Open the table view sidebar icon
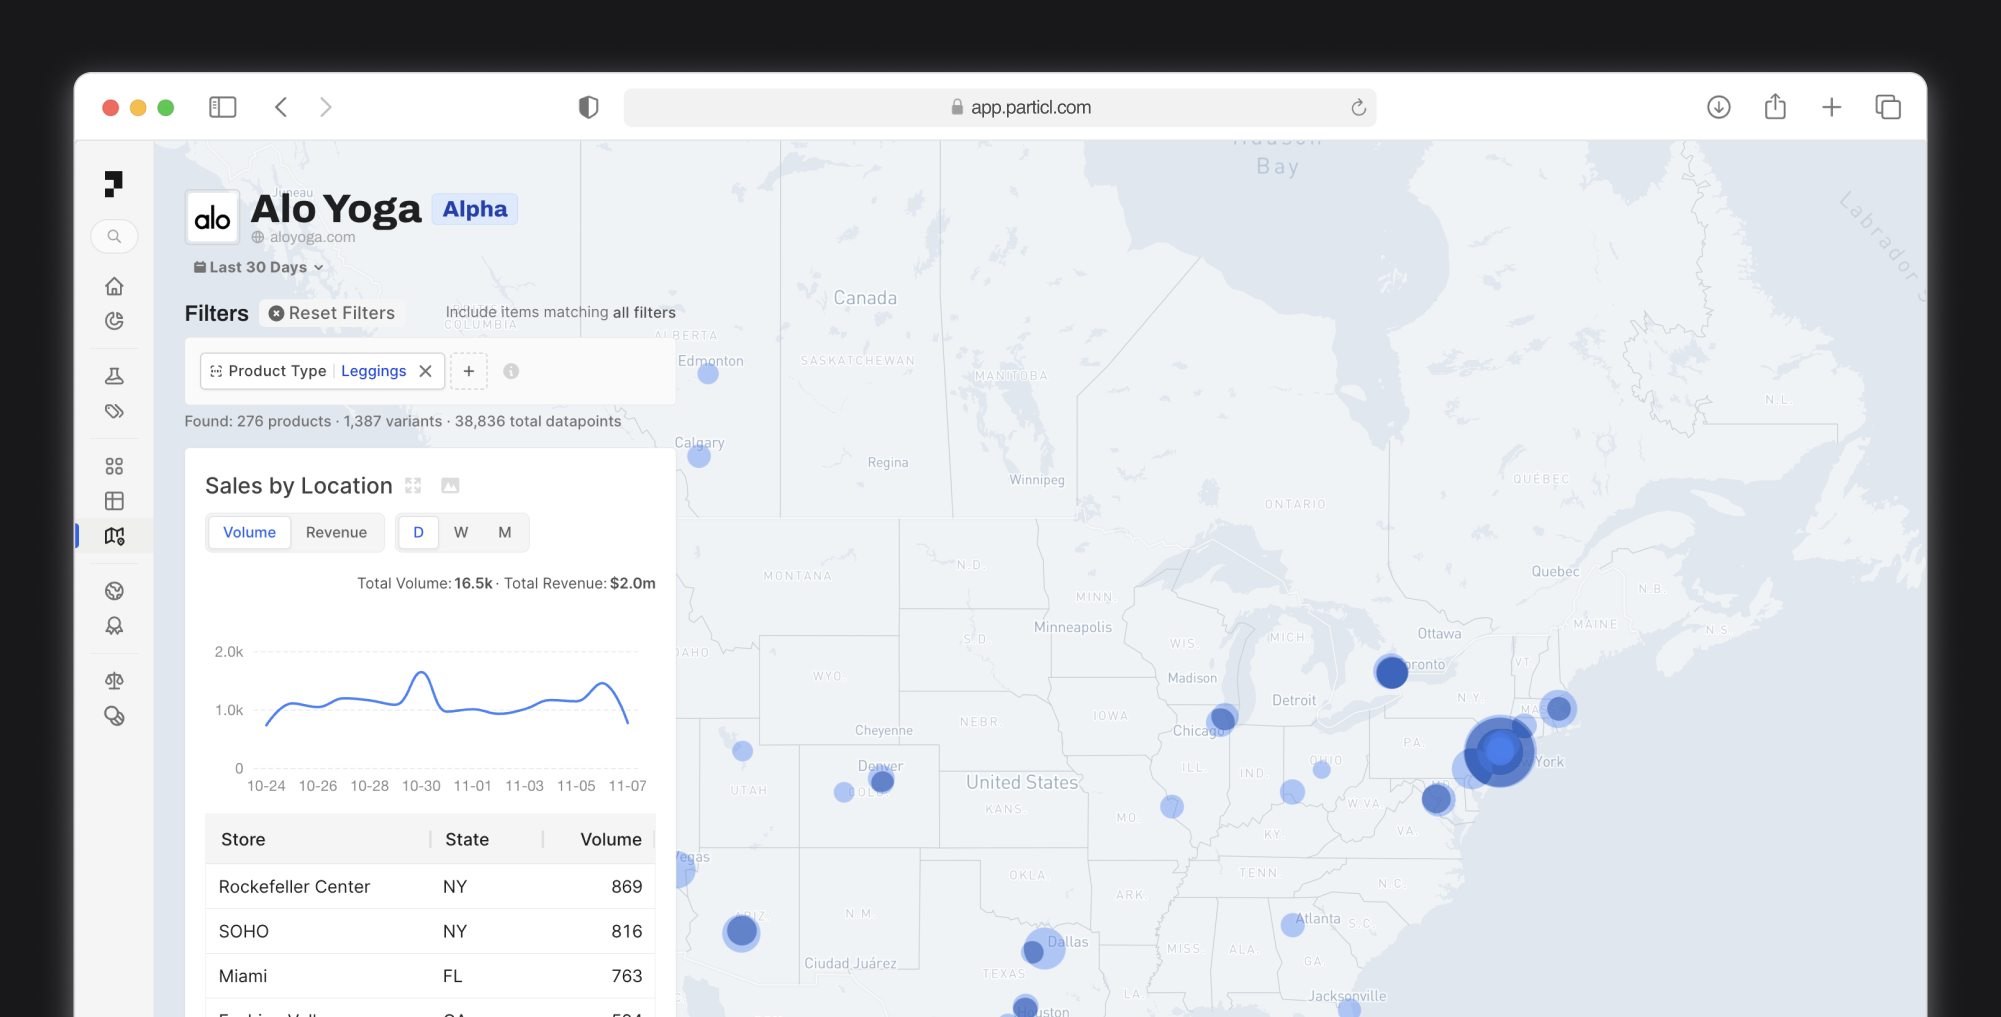 [114, 501]
